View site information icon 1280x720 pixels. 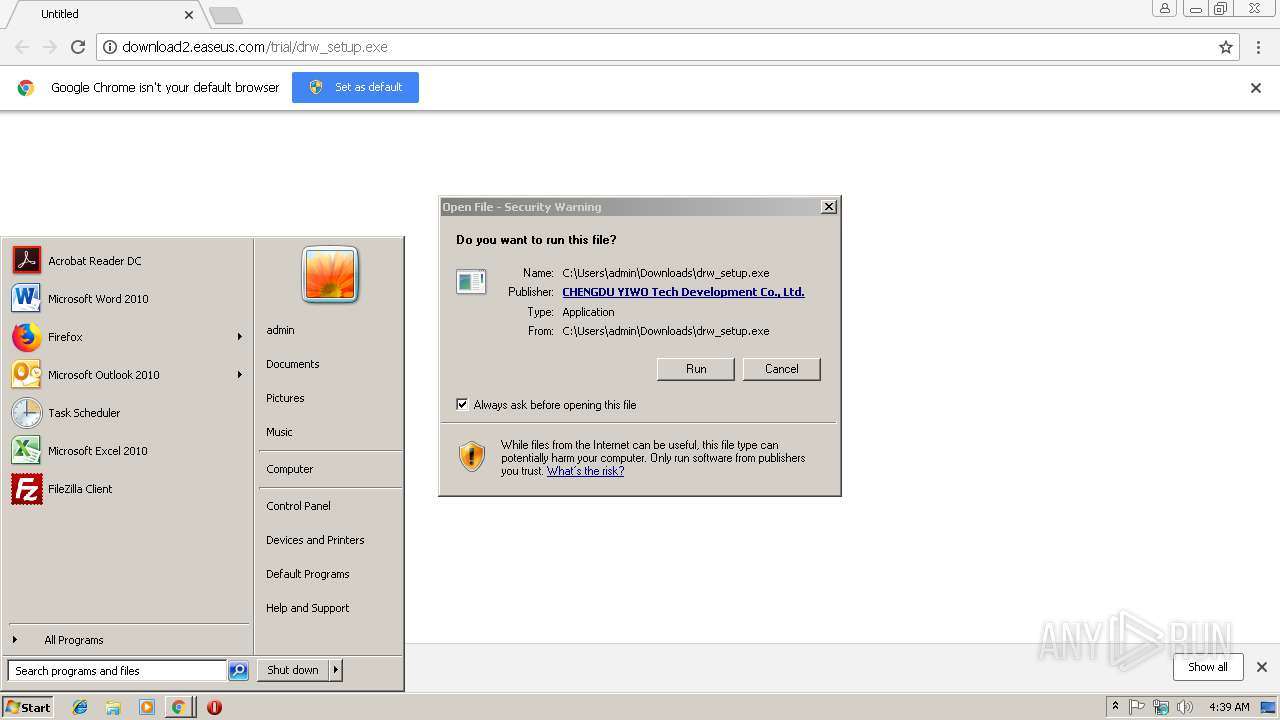tap(110, 47)
